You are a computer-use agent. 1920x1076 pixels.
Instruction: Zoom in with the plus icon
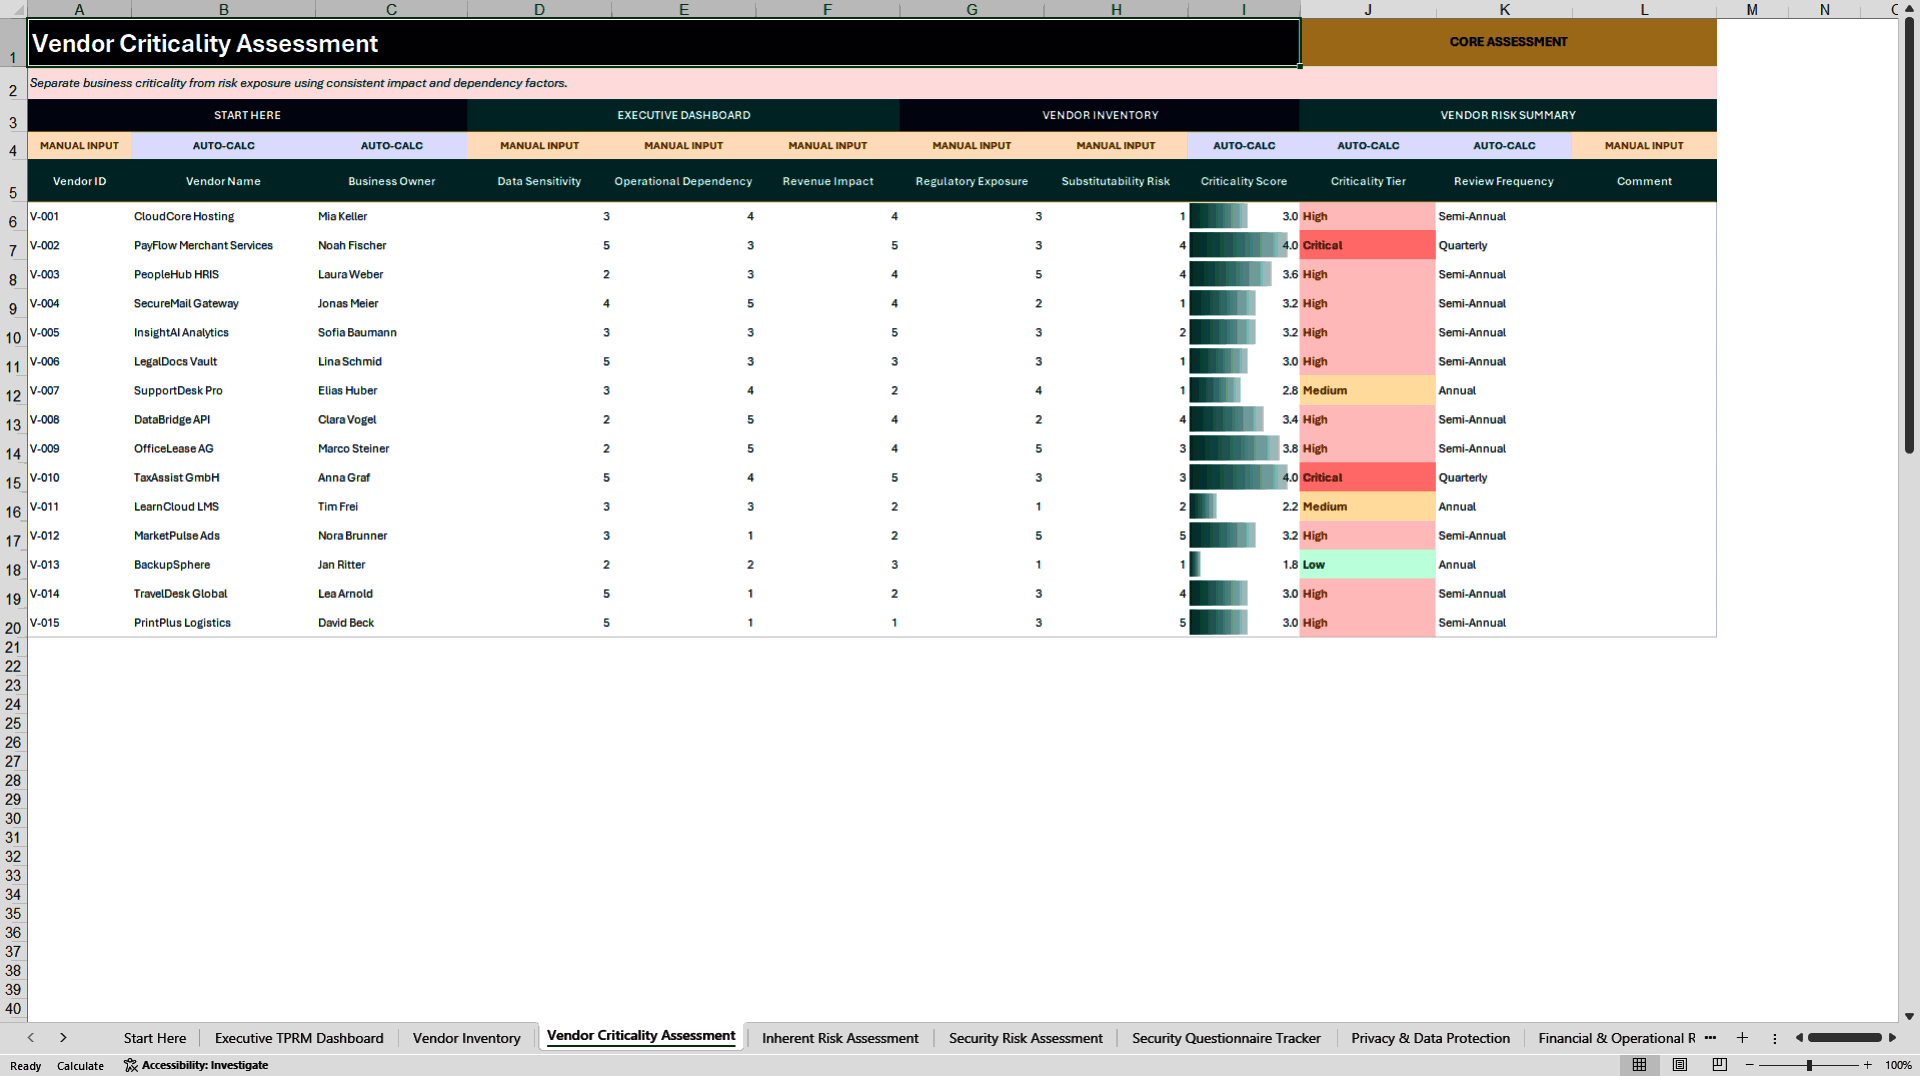pos(1867,1065)
